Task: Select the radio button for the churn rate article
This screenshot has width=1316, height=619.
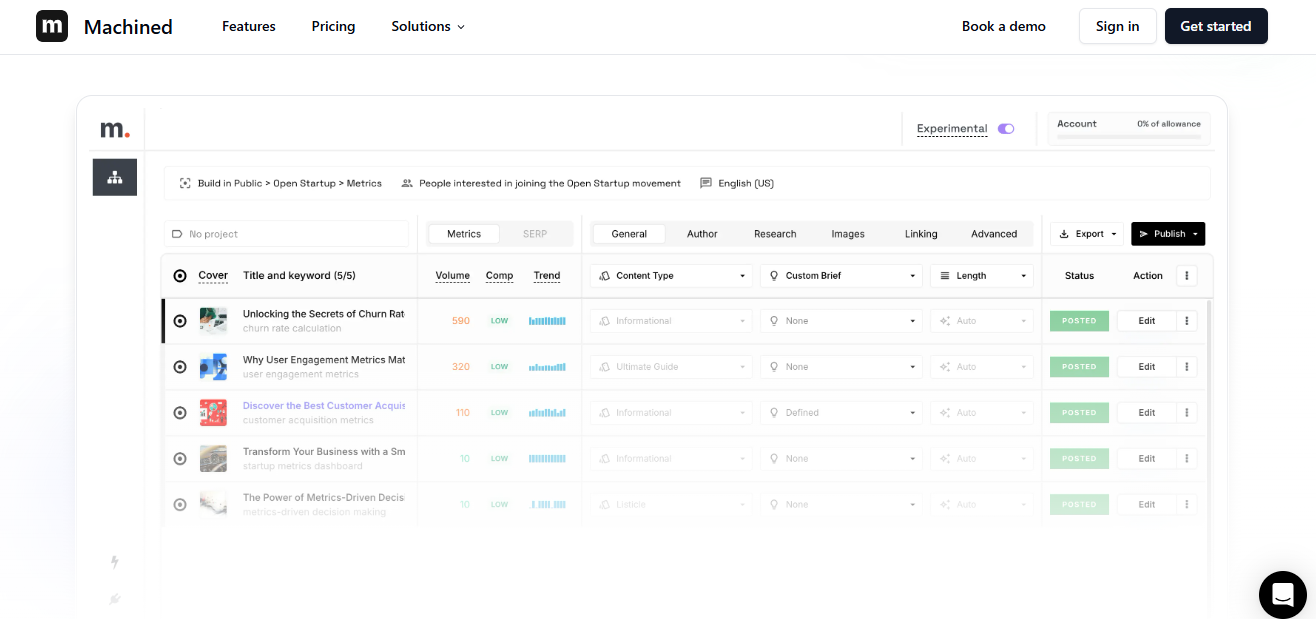Action: 180,321
